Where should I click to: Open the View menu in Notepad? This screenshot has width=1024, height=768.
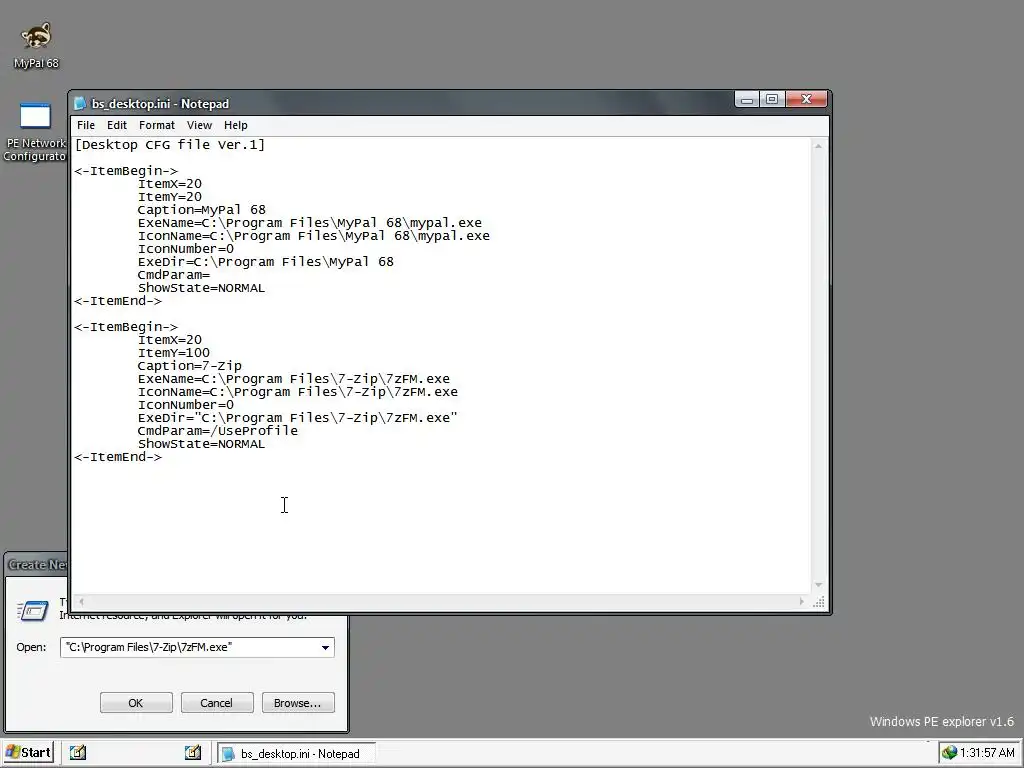click(x=199, y=125)
